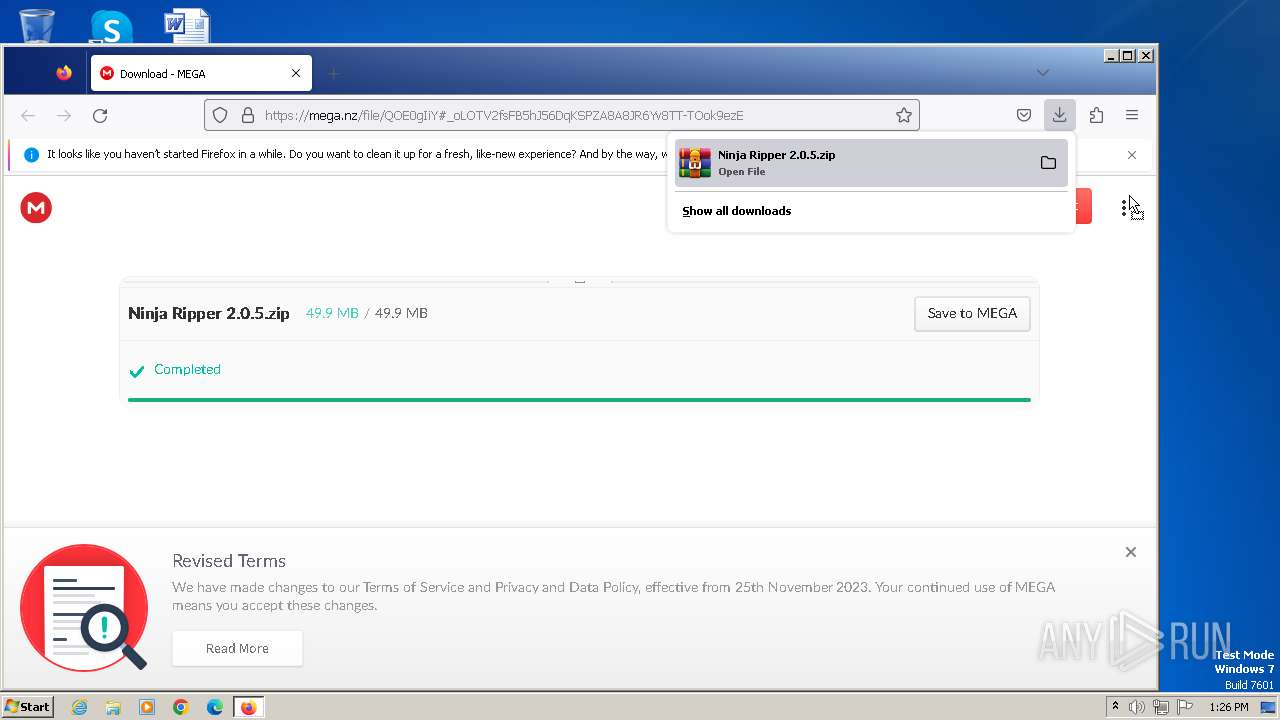Screen dimensions: 1280x720
Task: Show hidden system tray icons
Action: [x=1116, y=706]
